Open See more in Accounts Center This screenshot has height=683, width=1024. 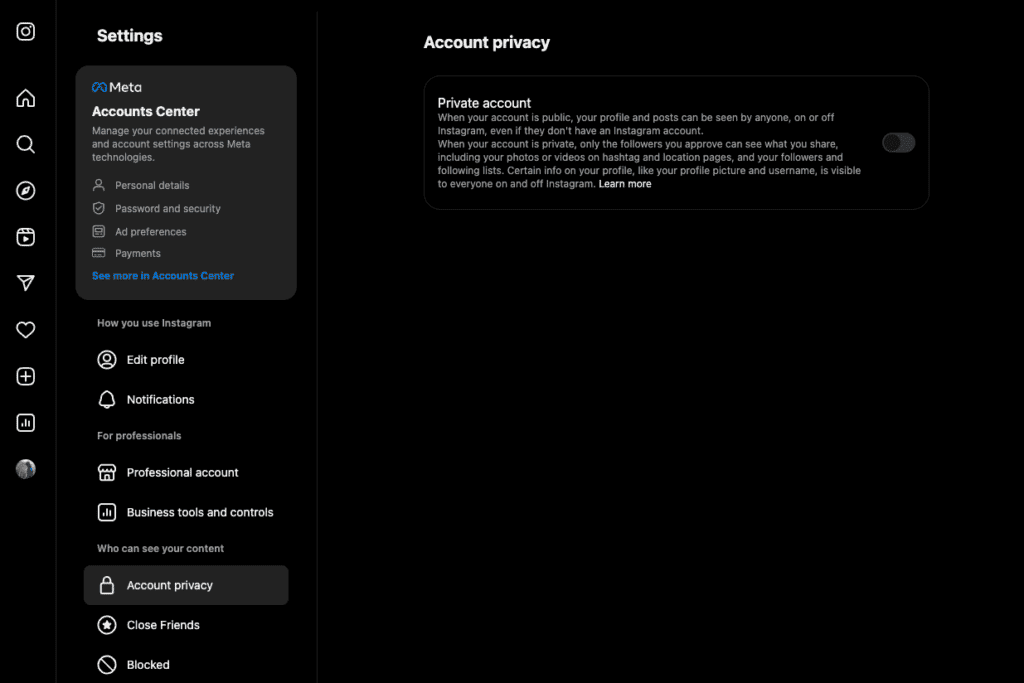[x=163, y=276]
